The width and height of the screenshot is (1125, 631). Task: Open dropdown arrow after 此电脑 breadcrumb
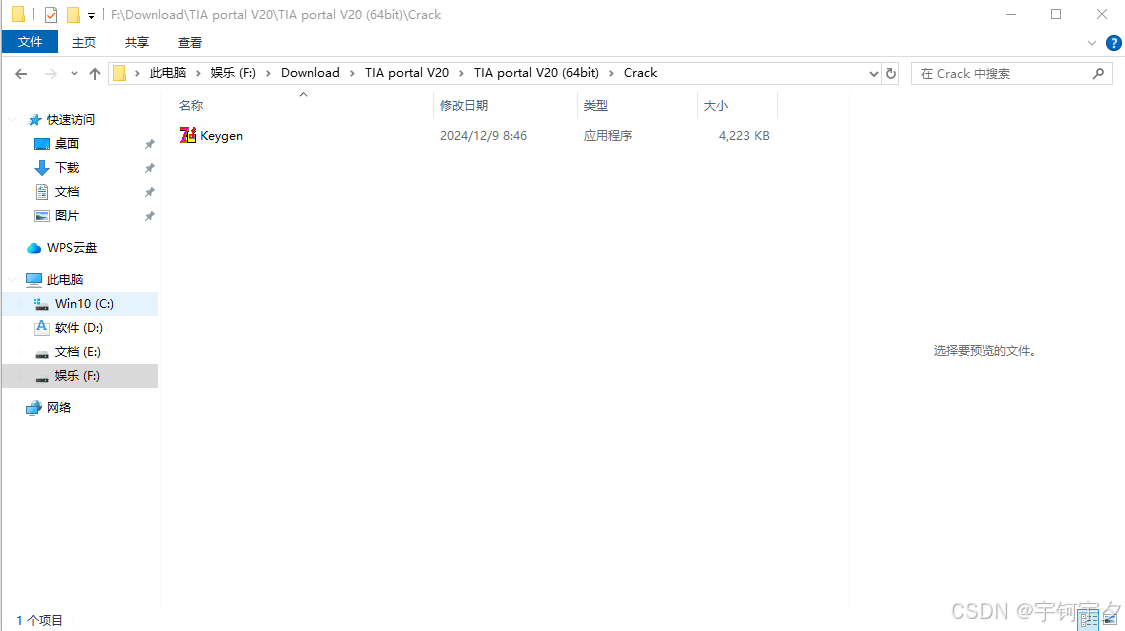coord(198,73)
